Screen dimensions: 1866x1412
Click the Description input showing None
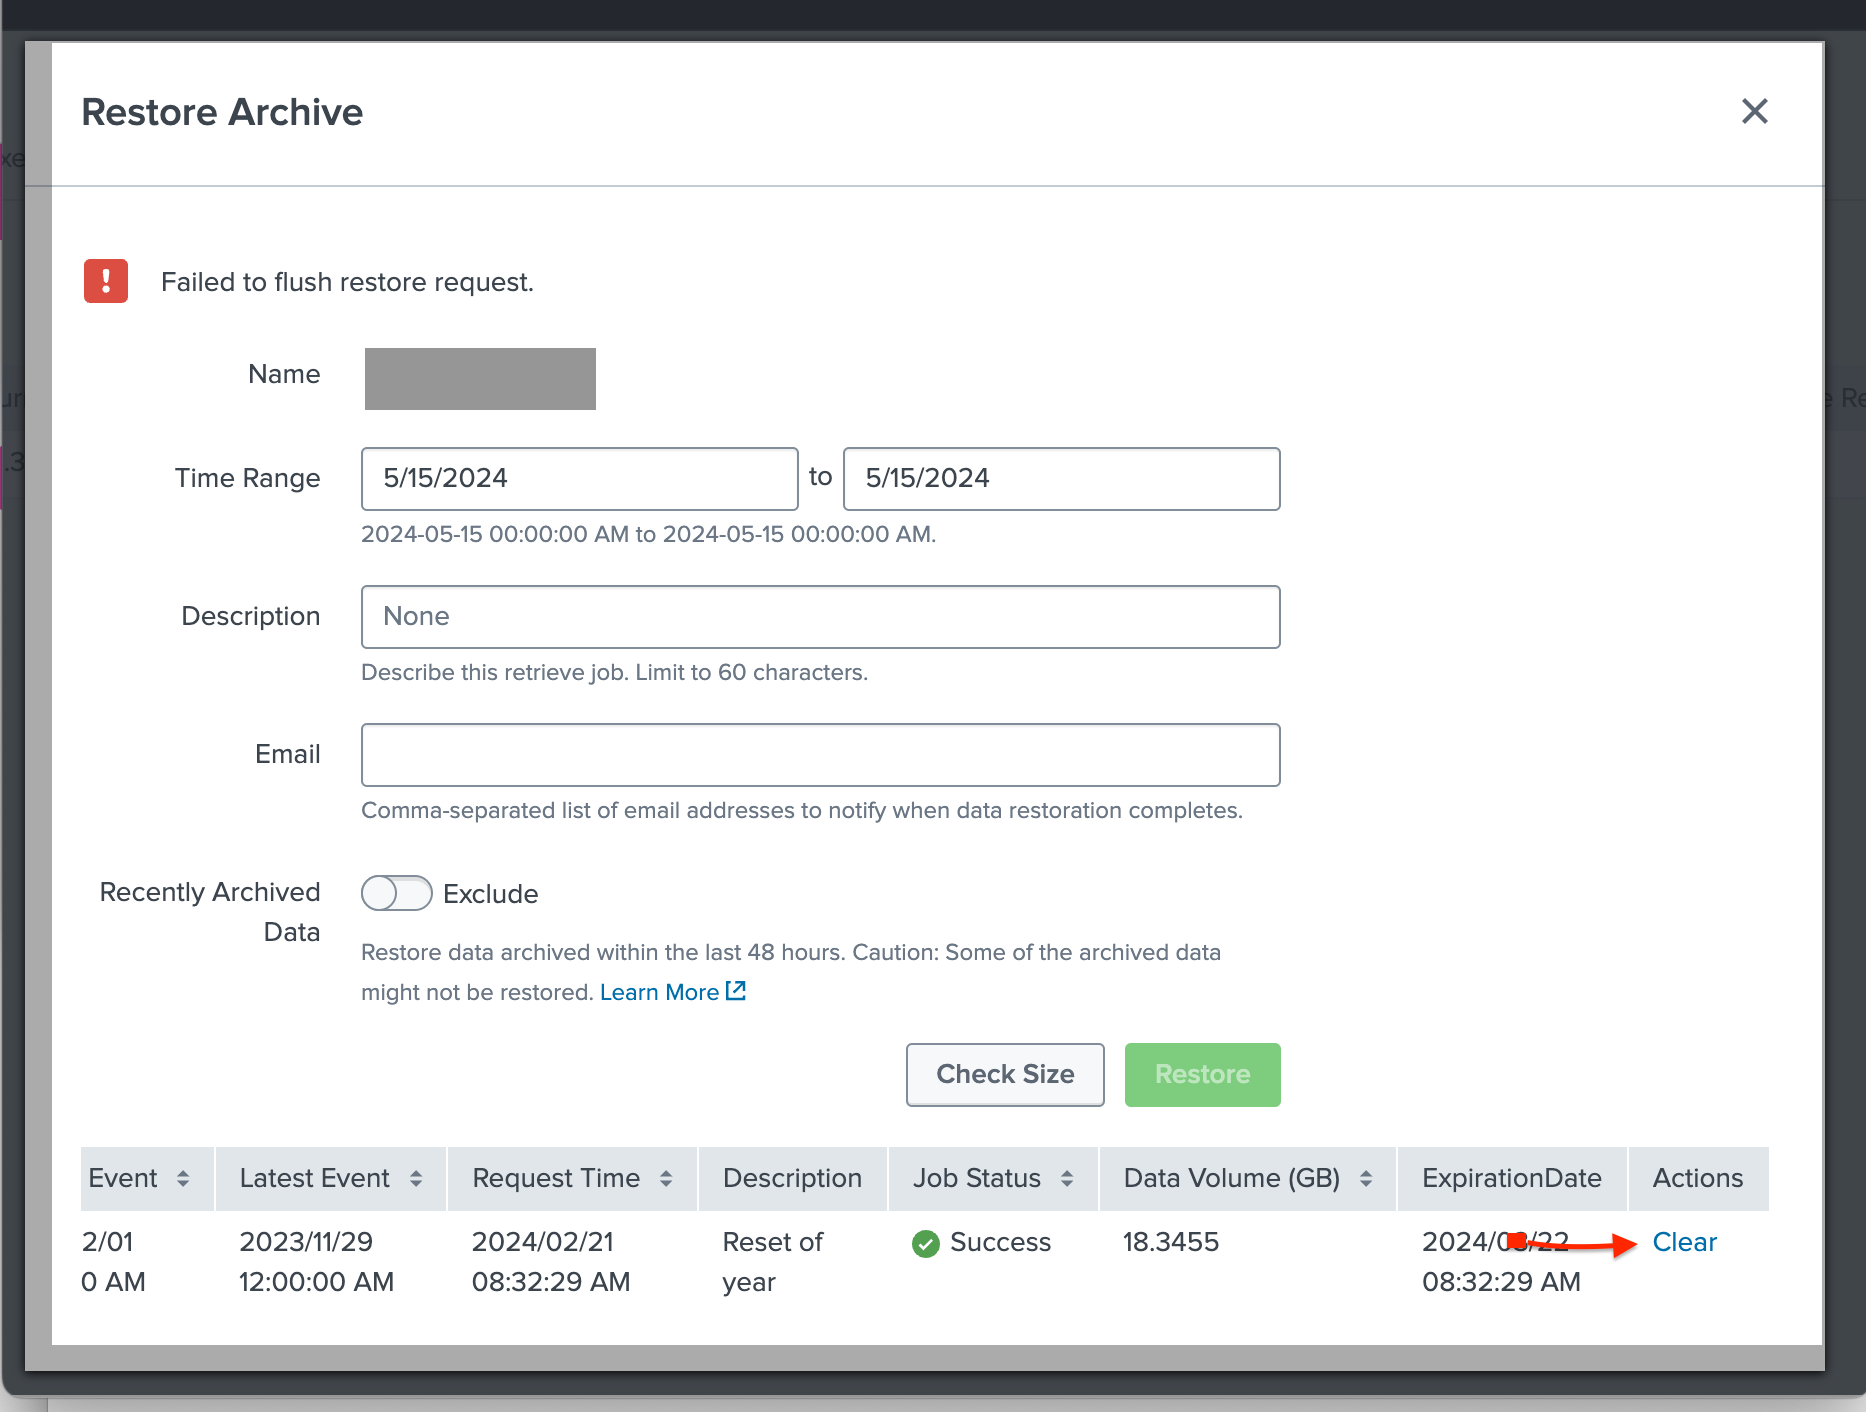pyautogui.click(x=820, y=616)
